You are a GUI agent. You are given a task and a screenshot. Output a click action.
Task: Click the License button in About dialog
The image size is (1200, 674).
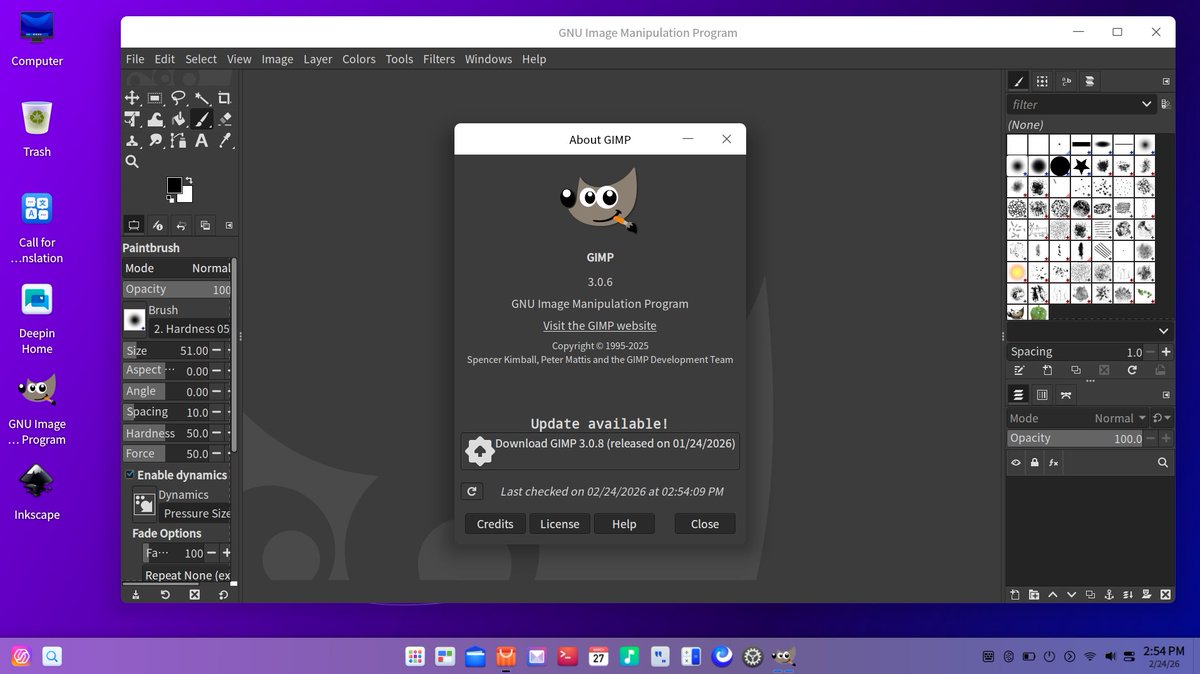[560, 524]
